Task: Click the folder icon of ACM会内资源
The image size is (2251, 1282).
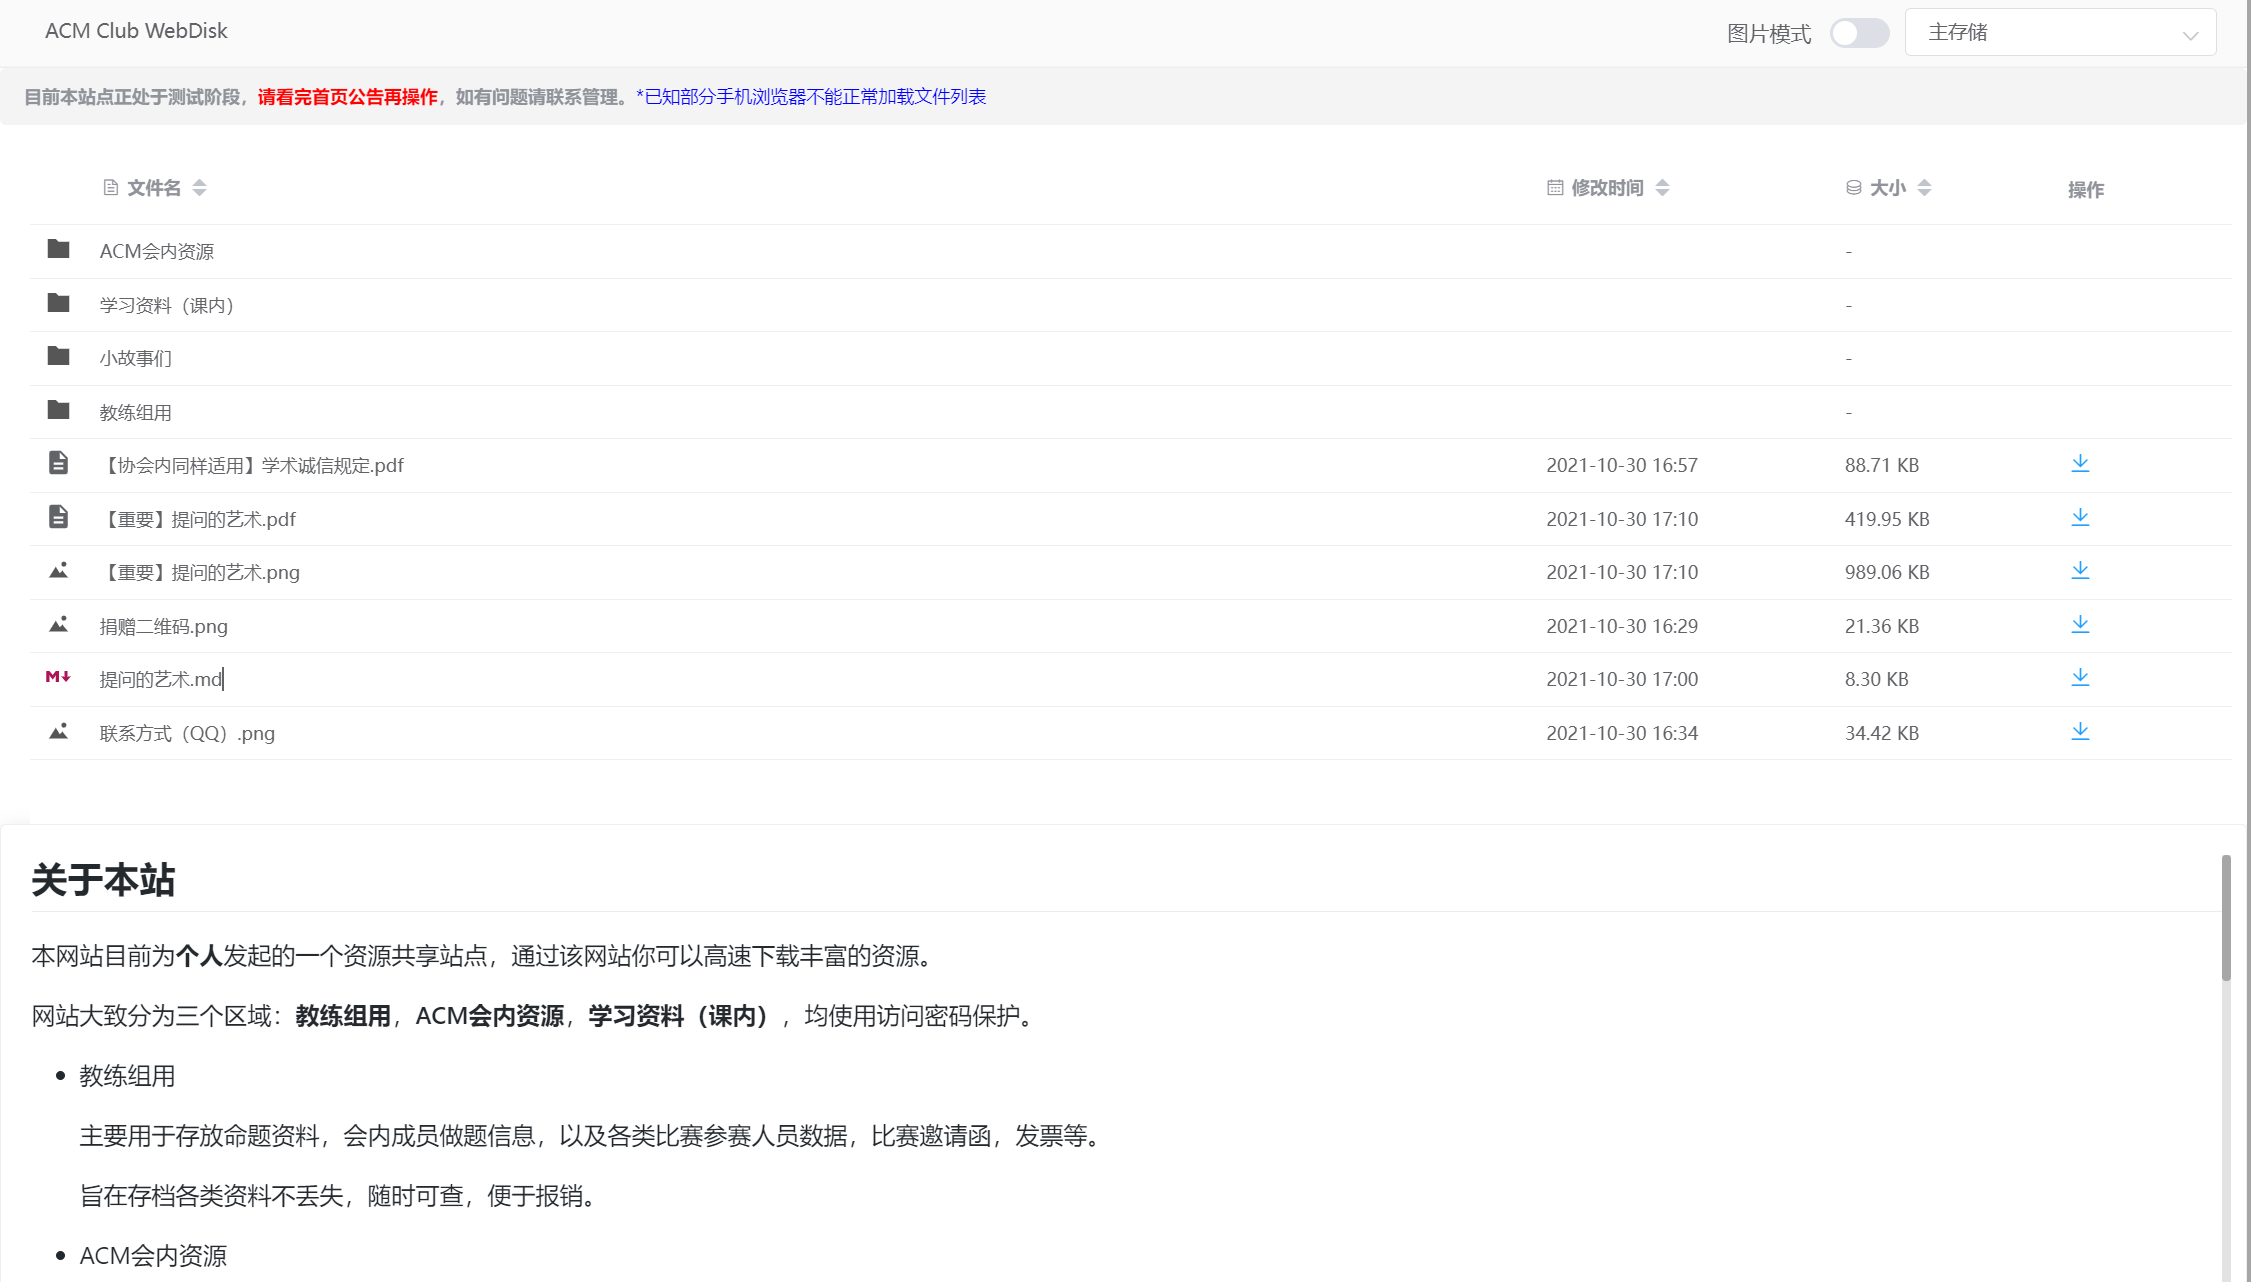Action: (x=58, y=249)
